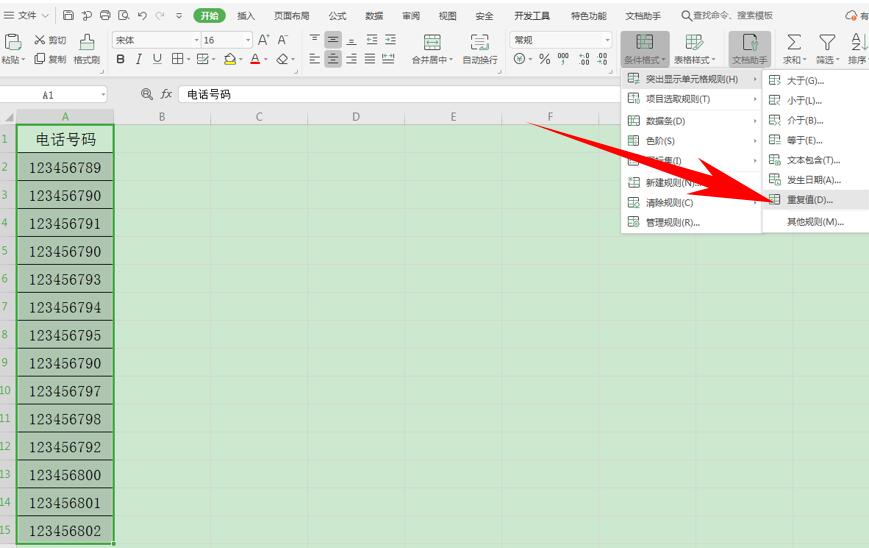Click the Document Helper (文档助手) ribbon button
The height and width of the screenshot is (548, 869).
tap(749, 49)
